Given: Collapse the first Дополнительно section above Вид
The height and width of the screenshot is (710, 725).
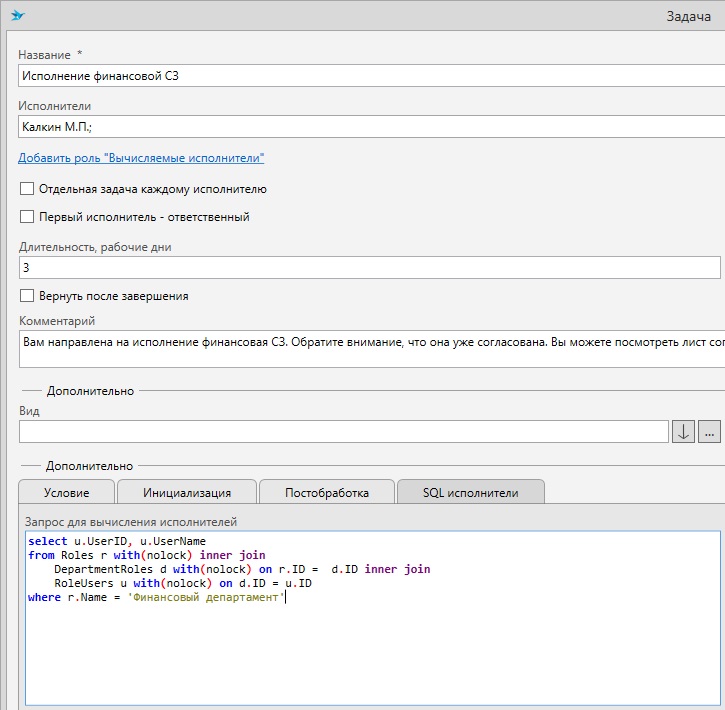Looking at the screenshot, I should (x=90, y=391).
